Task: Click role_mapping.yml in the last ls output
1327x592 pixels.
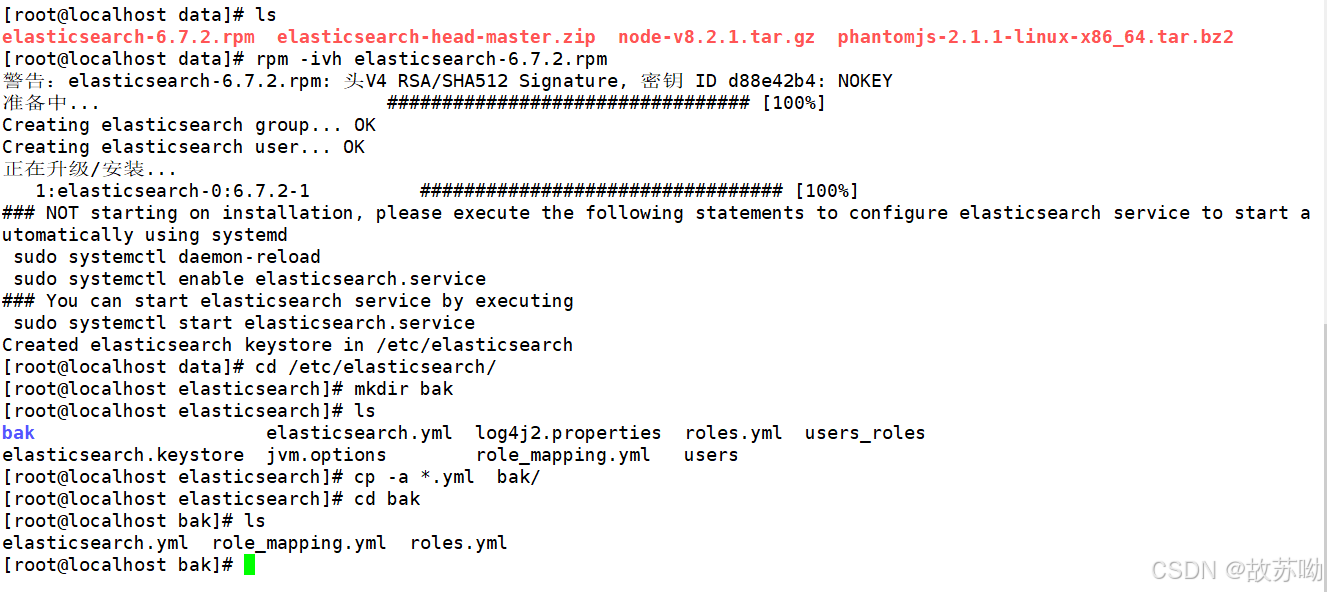Action: tap(299, 543)
